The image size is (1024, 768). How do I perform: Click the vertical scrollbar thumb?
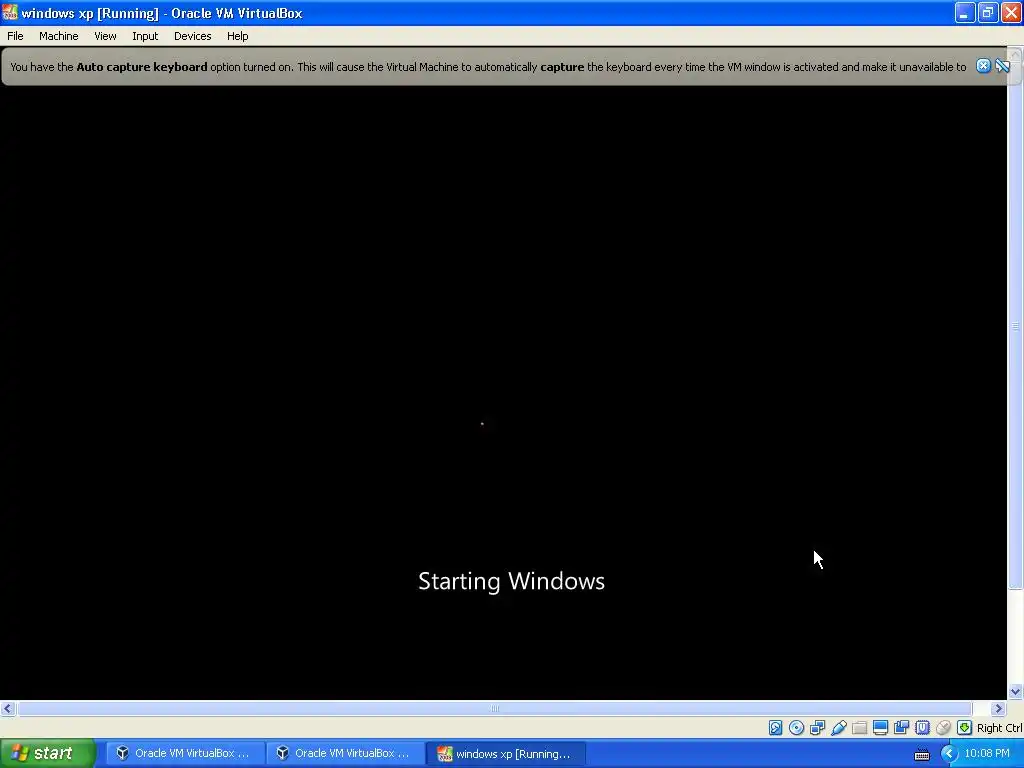(x=1016, y=326)
